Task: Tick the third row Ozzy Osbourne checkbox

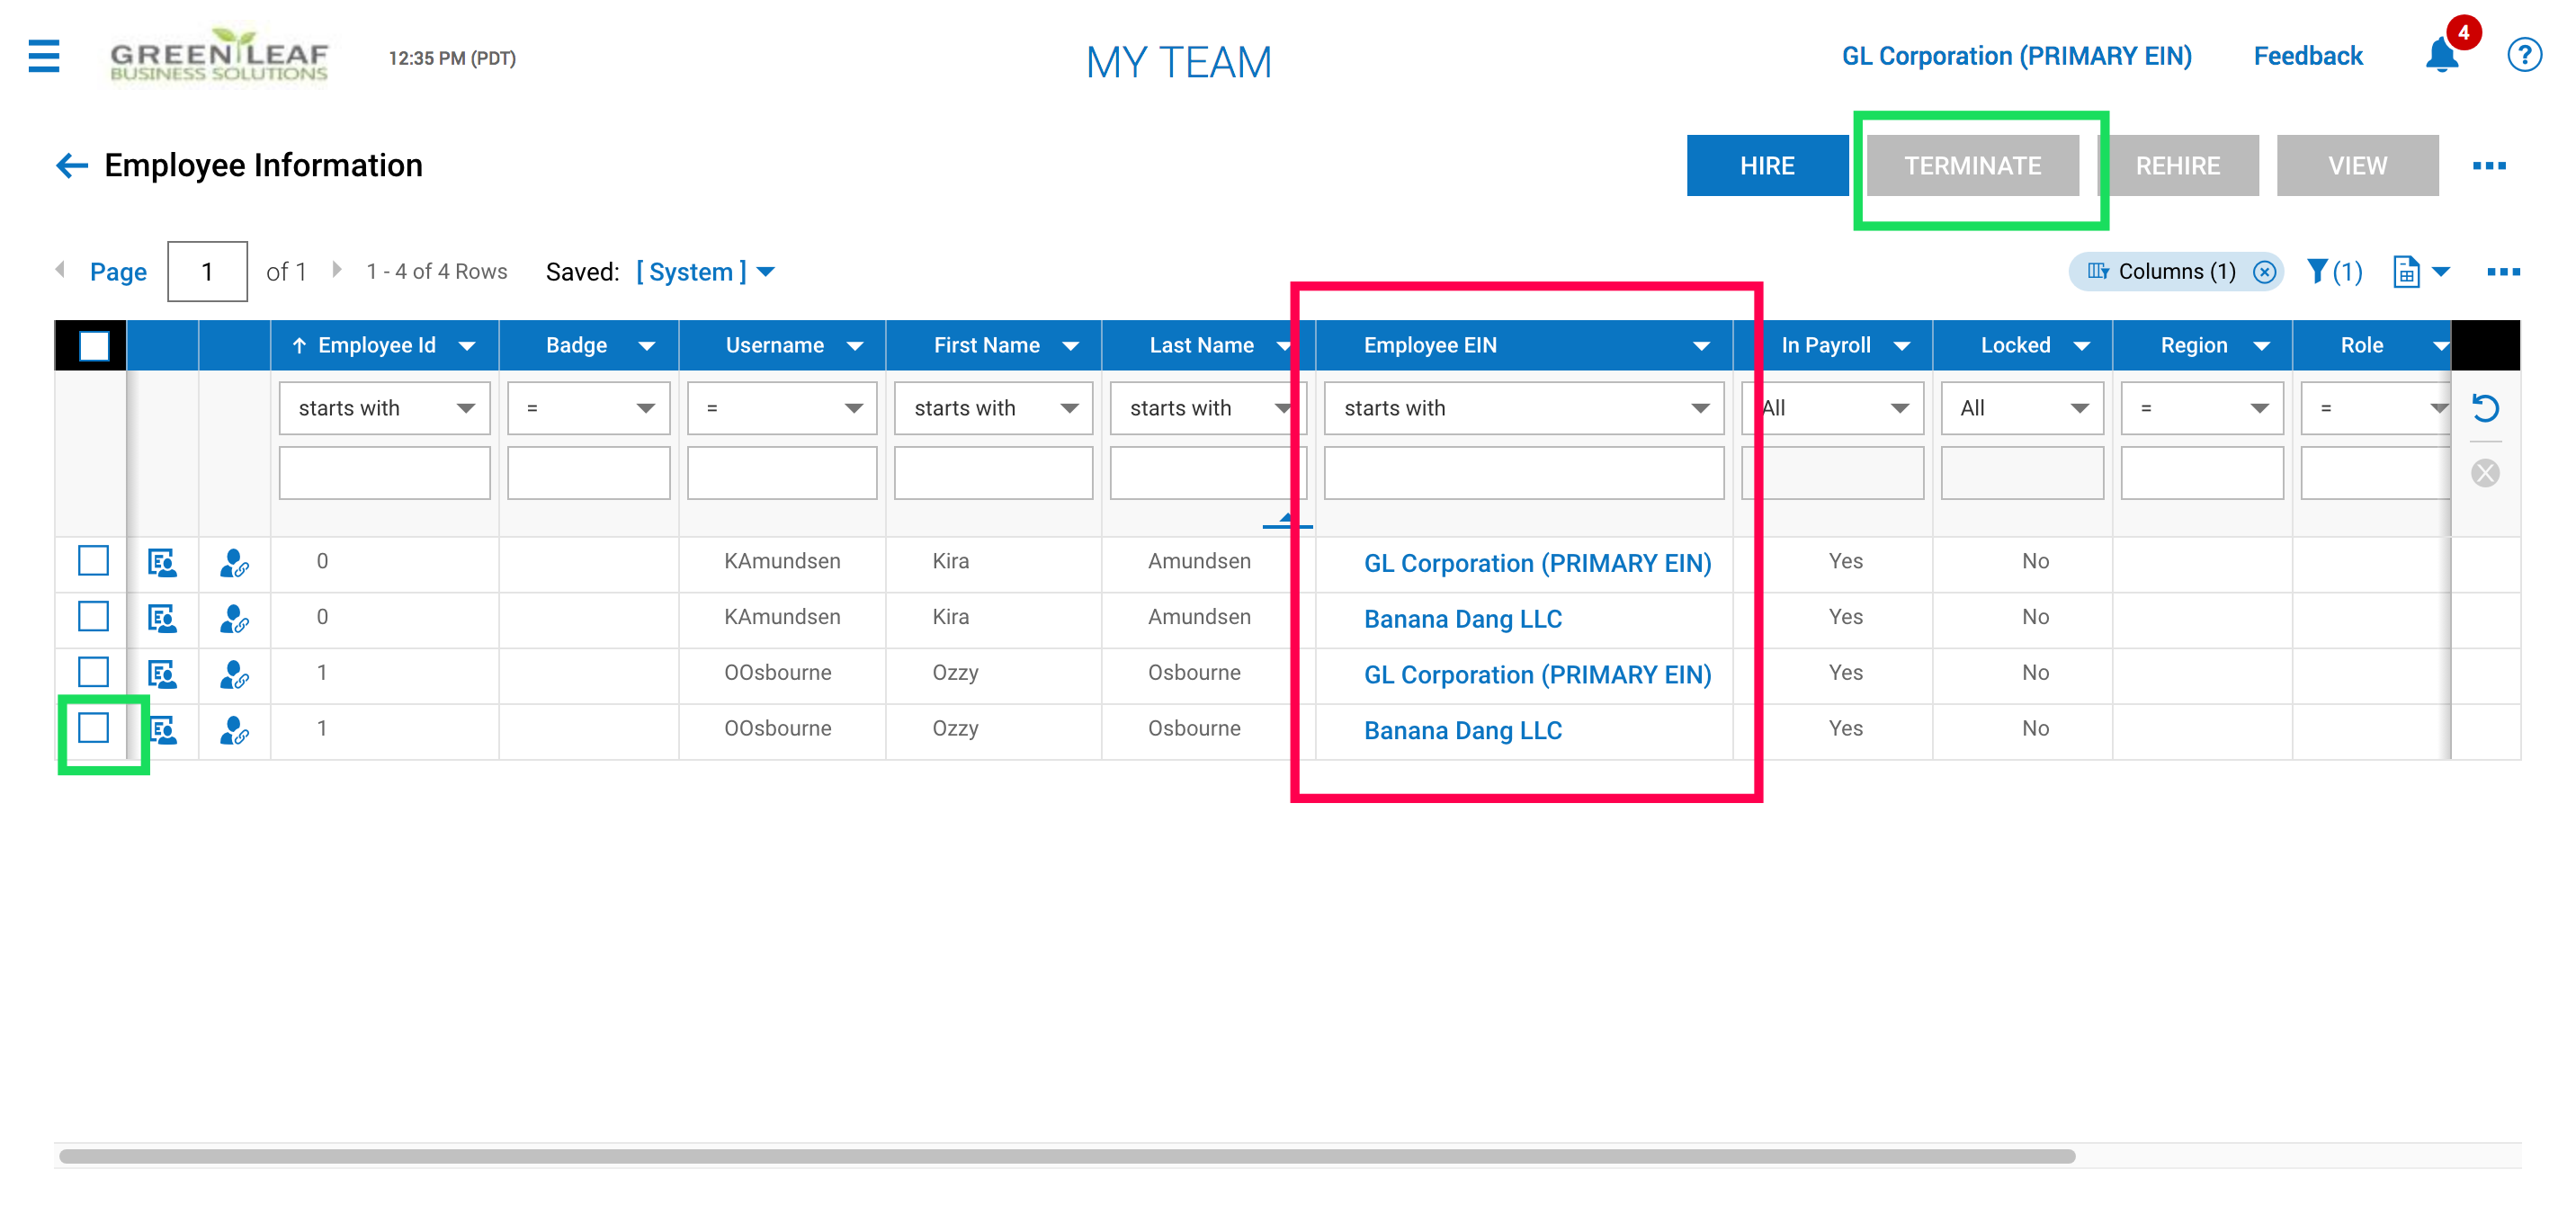Action: pos(93,673)
